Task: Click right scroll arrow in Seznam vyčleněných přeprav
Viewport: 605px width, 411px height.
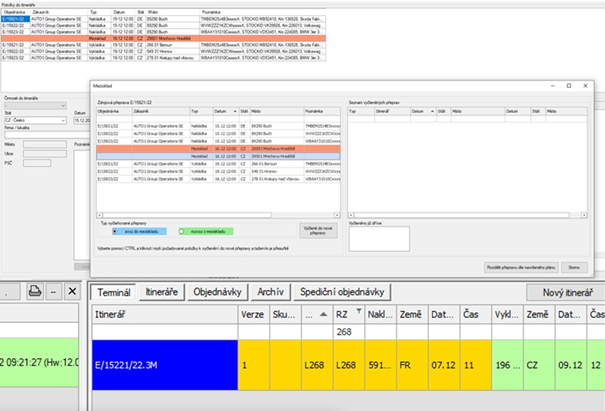Action: 584,215
